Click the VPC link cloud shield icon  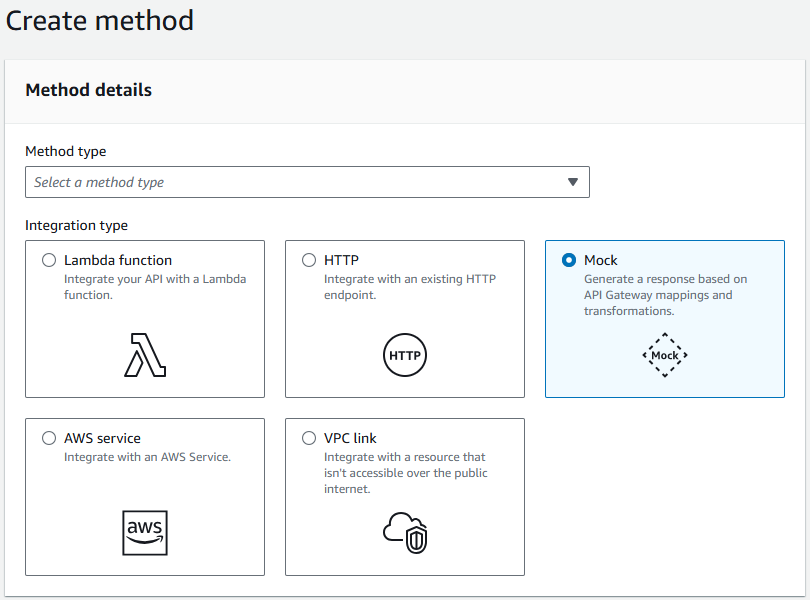pyautogui.click(x=406, y=533)
